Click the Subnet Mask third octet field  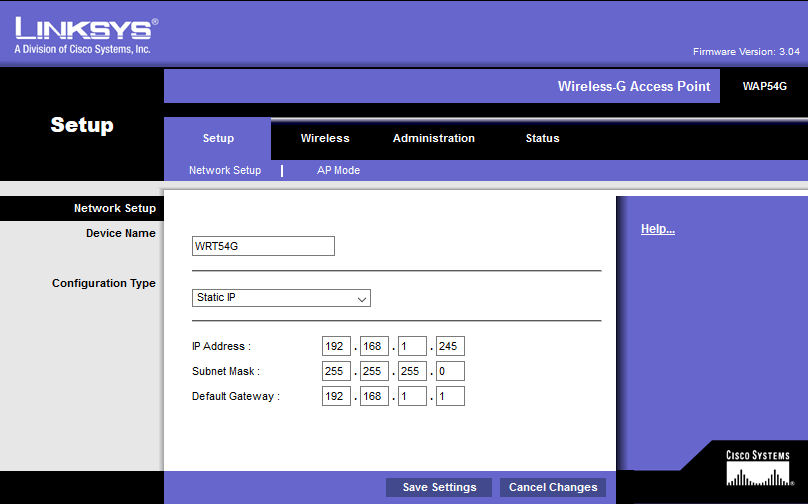tap(412, 371)
